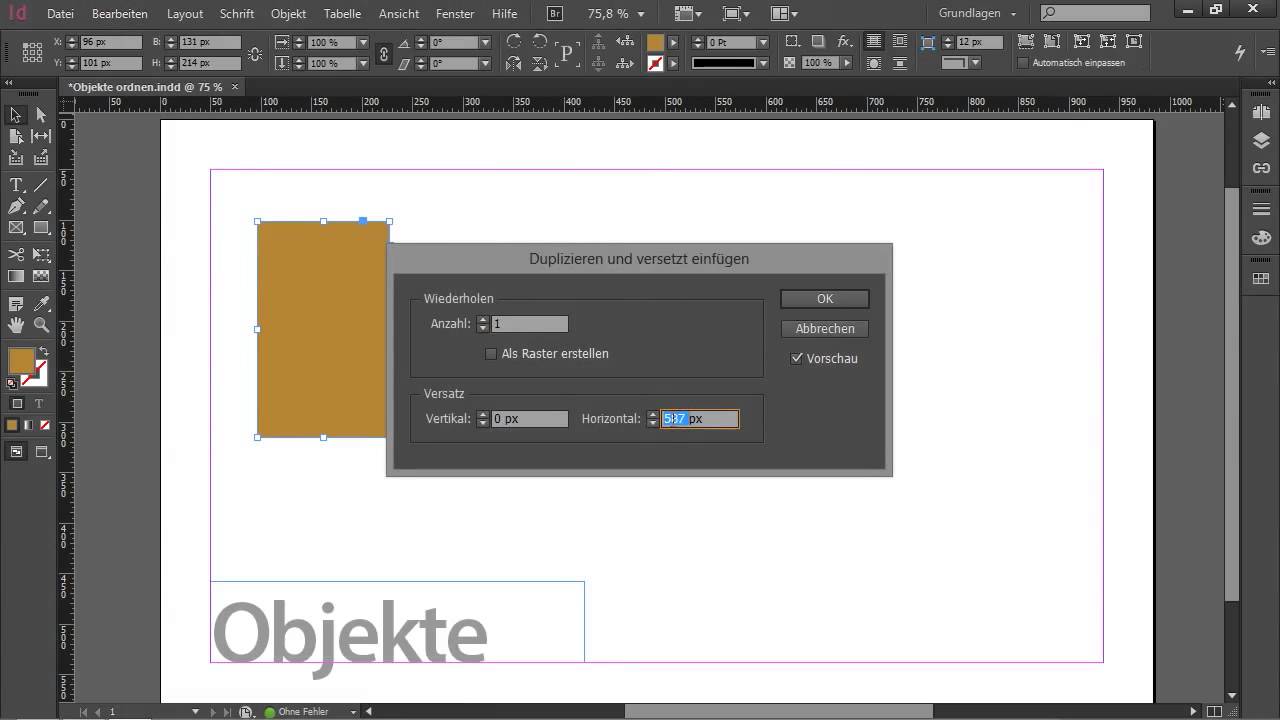The height and width of the screenshot is (720, 1280).
Task: Select the Rectangle tool
Action: point(41,228)
